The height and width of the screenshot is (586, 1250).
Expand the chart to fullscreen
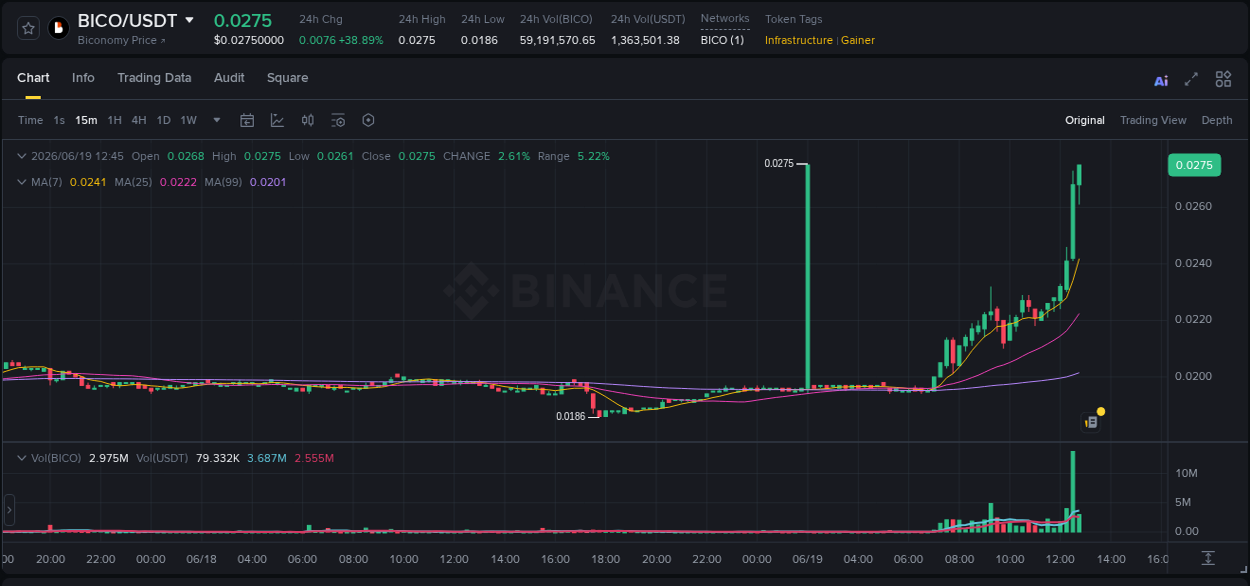pos(1191,79)
